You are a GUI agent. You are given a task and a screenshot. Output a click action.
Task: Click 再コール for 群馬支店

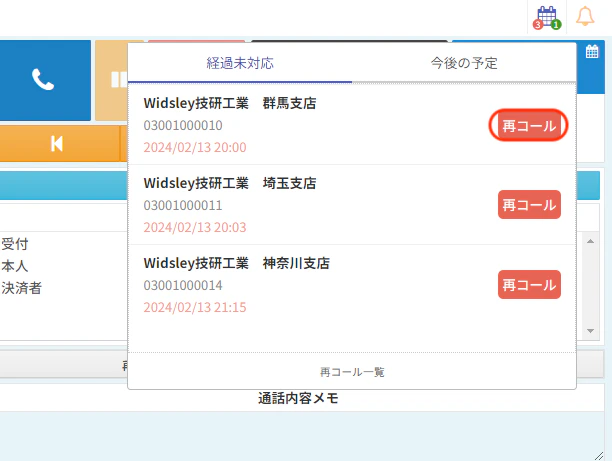tap(529, 126)
